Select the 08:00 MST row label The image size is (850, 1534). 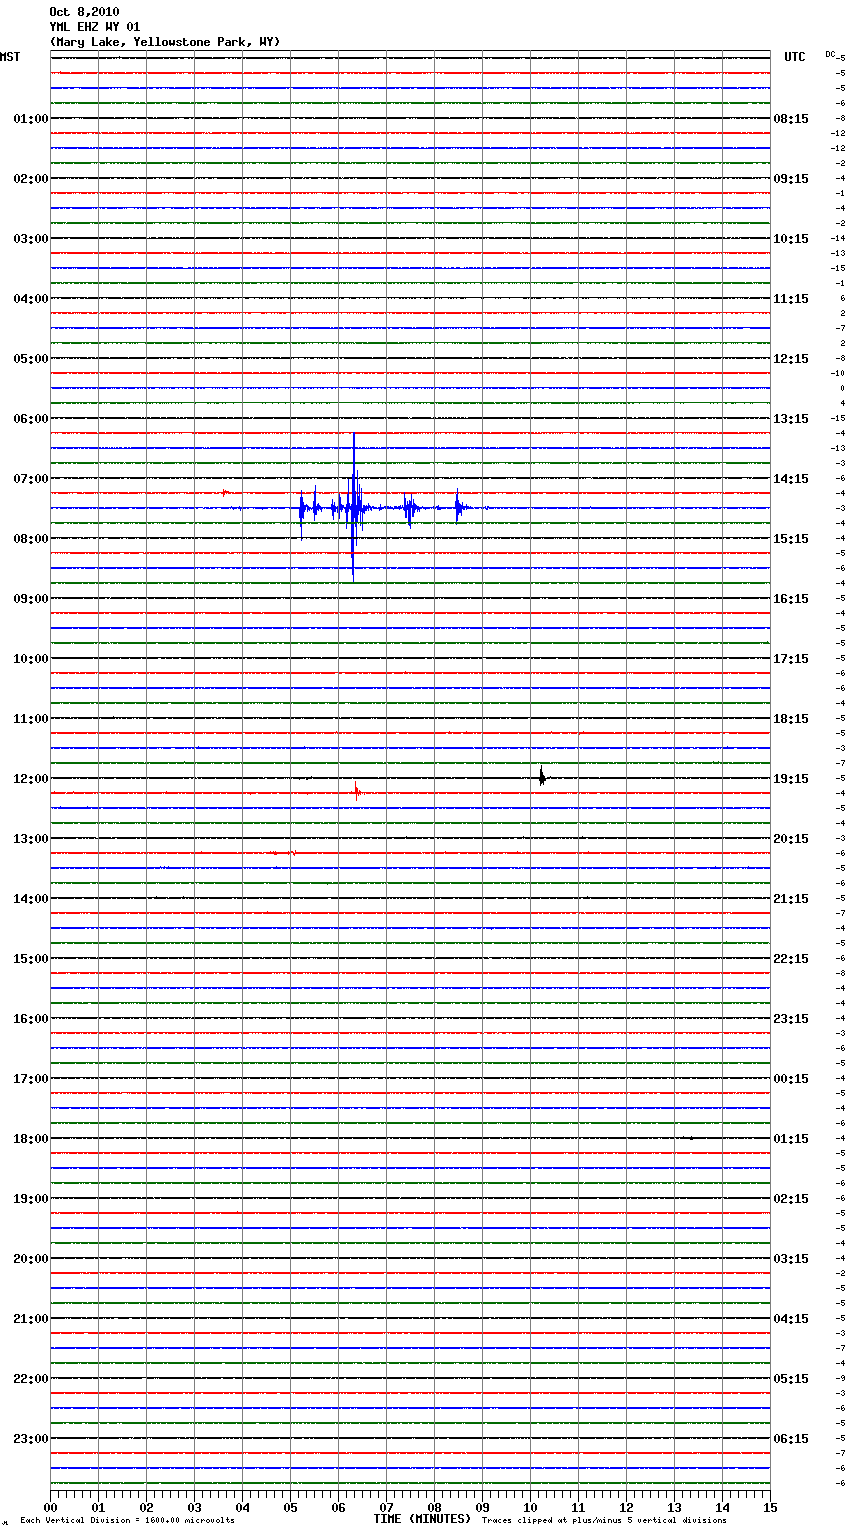pyautogui.click(x=31, y=539)
